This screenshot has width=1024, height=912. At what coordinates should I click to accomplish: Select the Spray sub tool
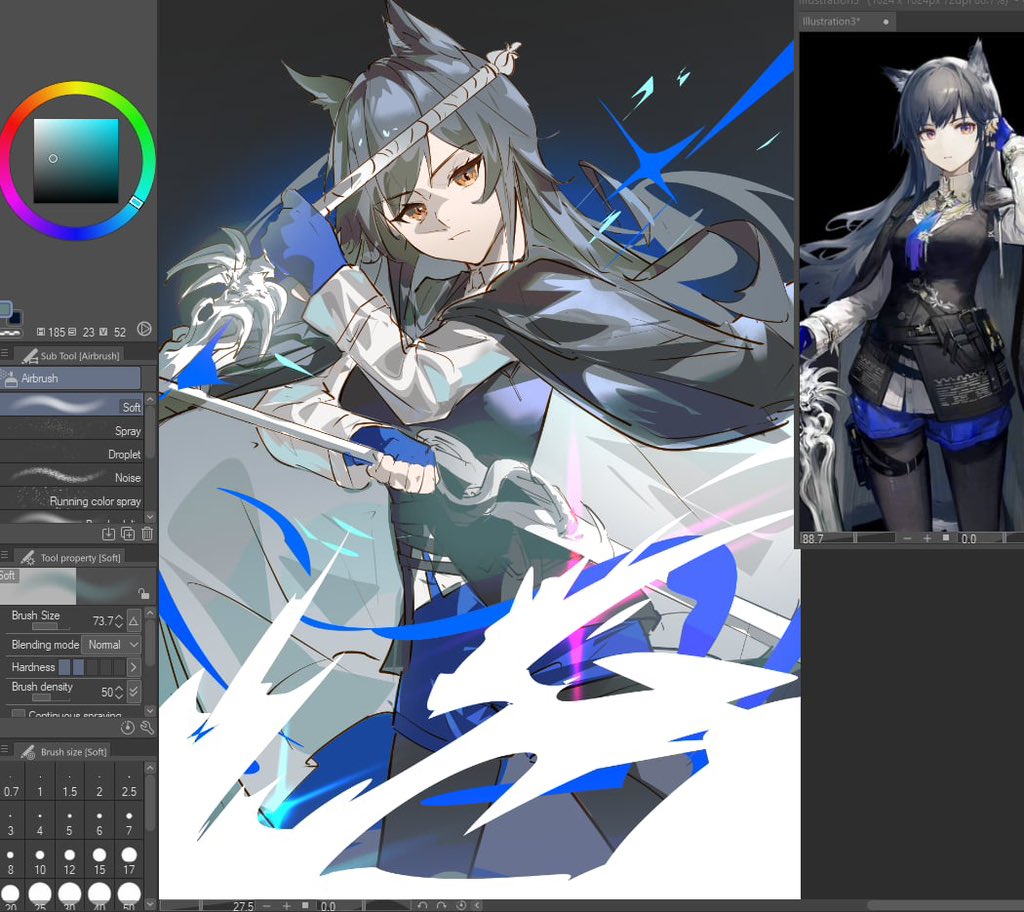71,431
